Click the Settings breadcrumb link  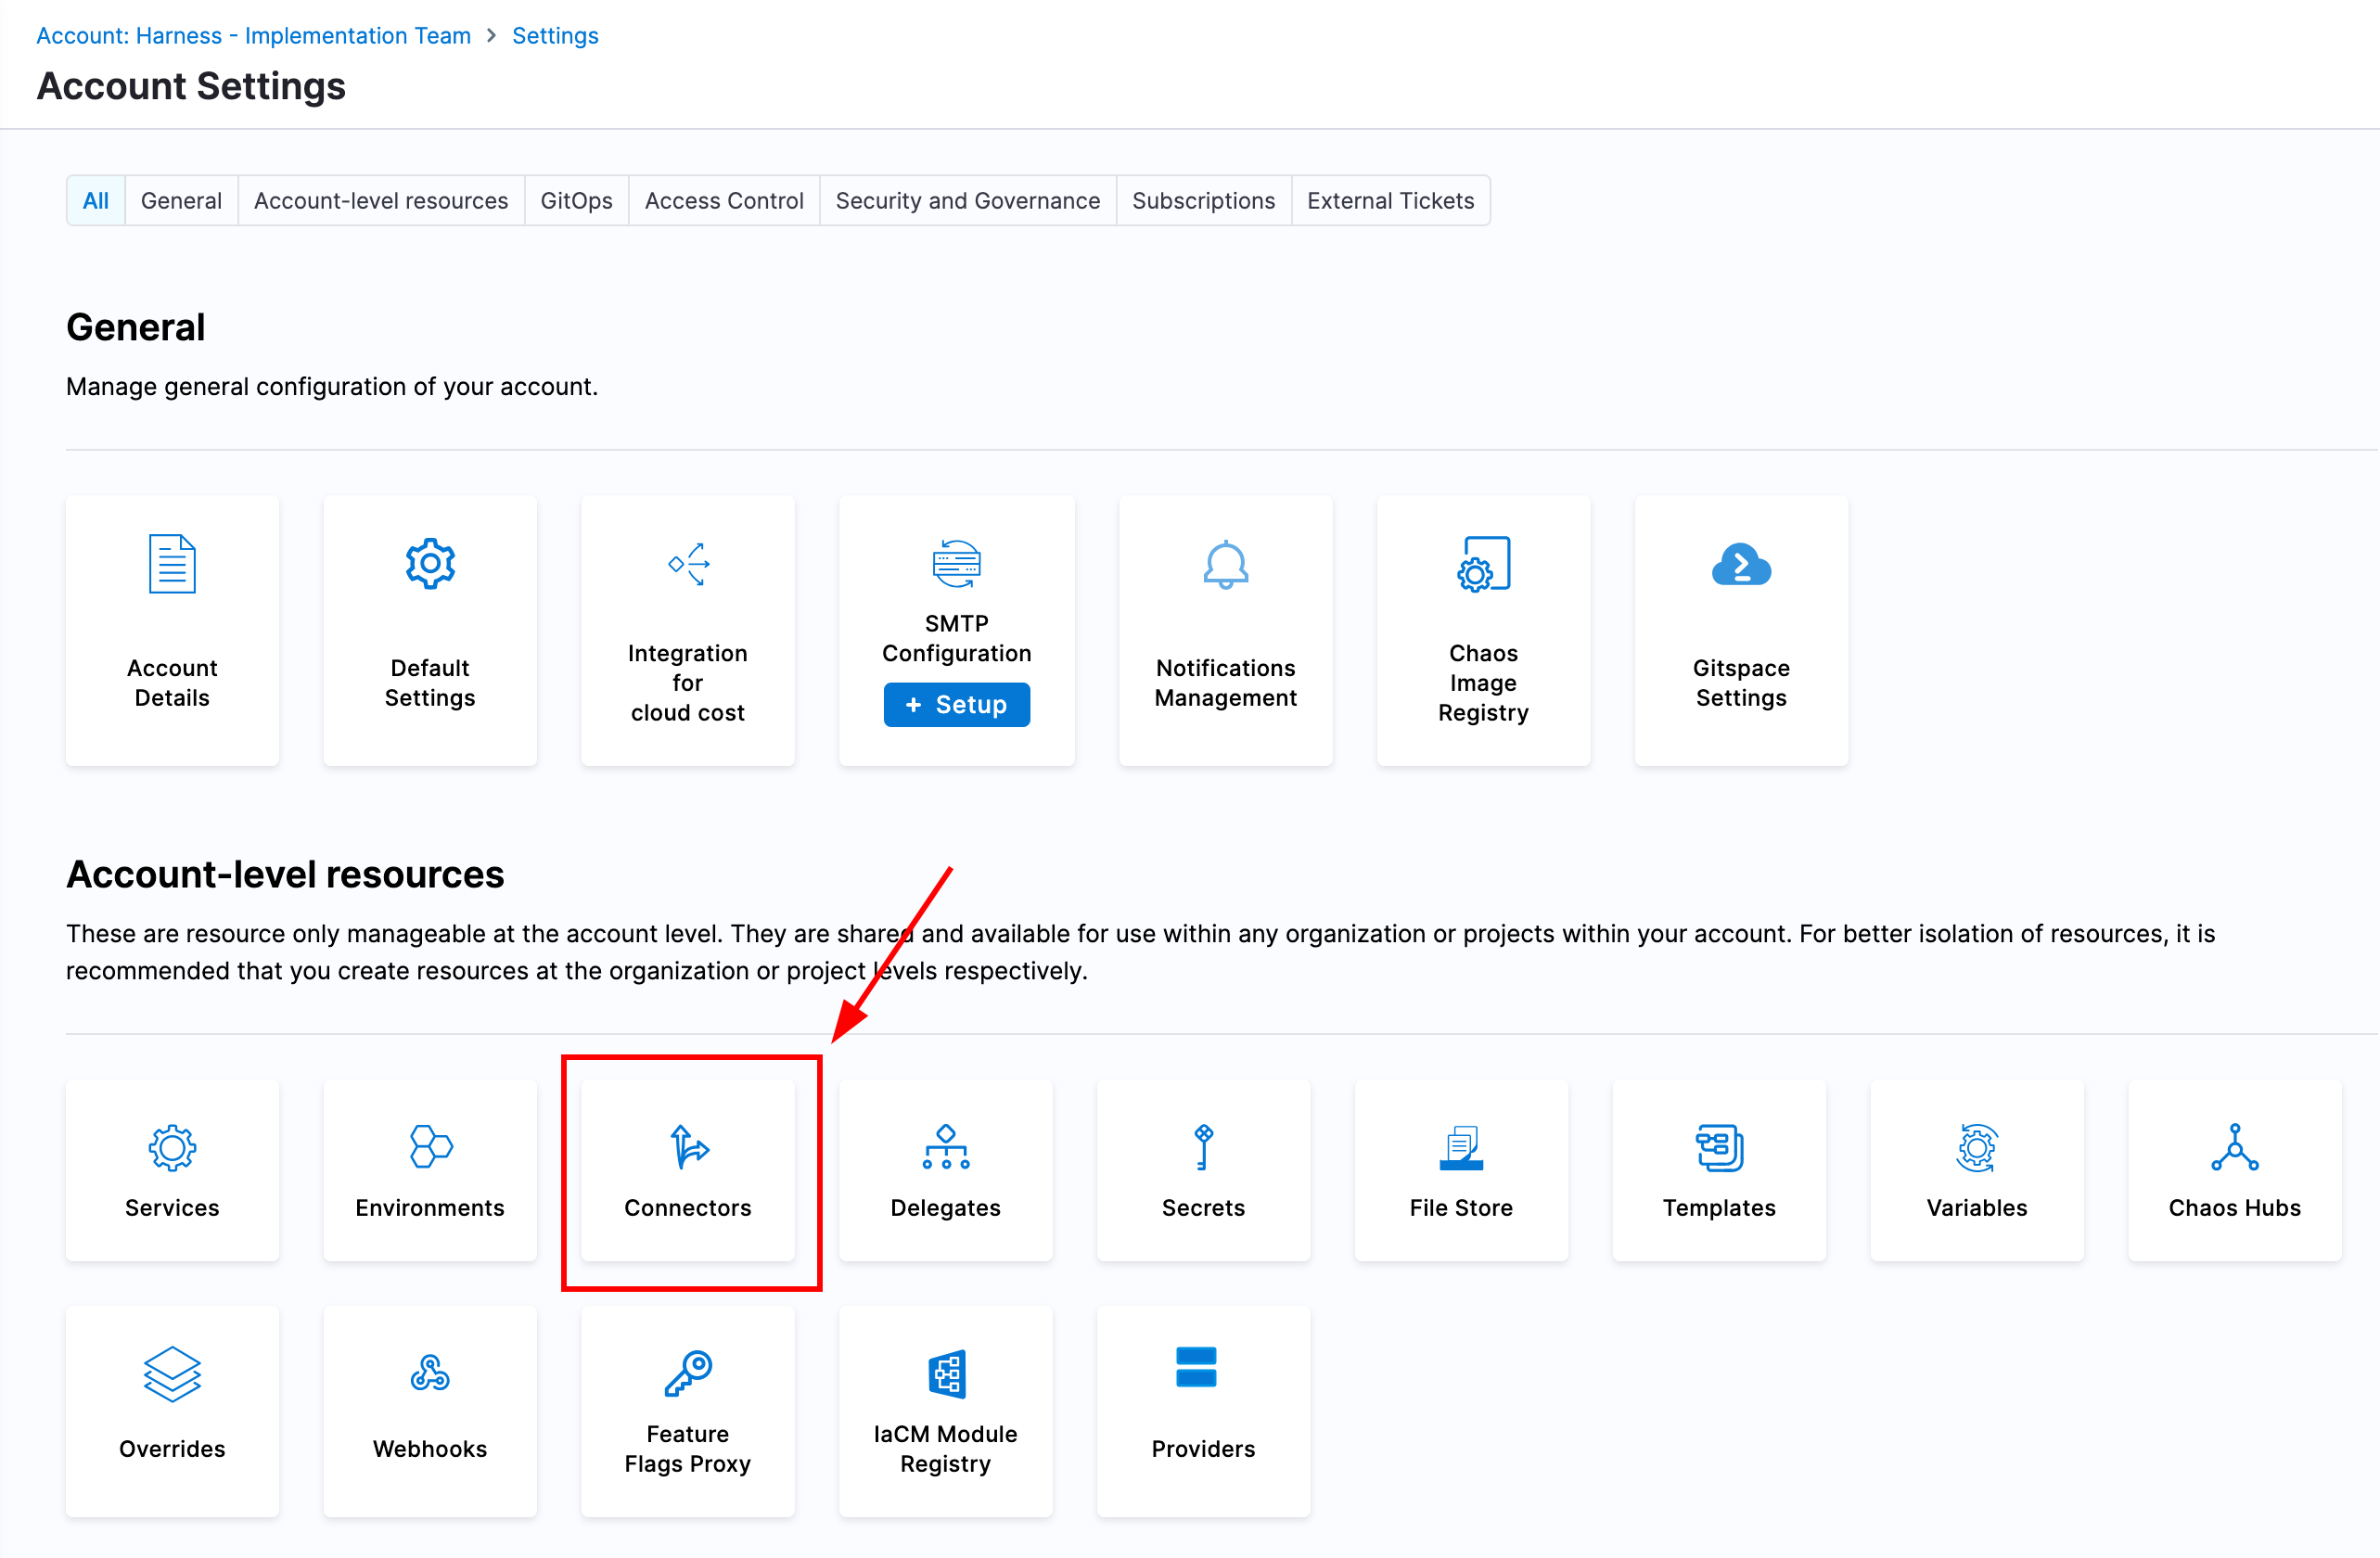pyautogui.click(x=555, y=35)
